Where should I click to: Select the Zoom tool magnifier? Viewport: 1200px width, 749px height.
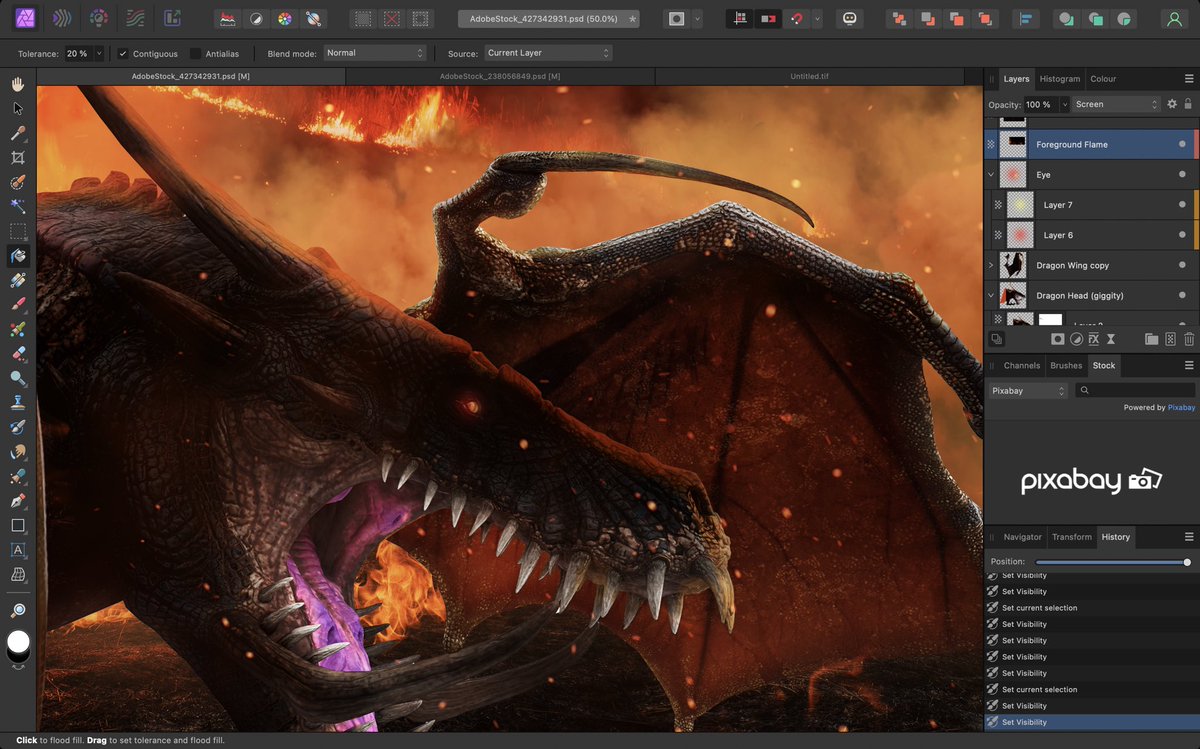point(17,609)
